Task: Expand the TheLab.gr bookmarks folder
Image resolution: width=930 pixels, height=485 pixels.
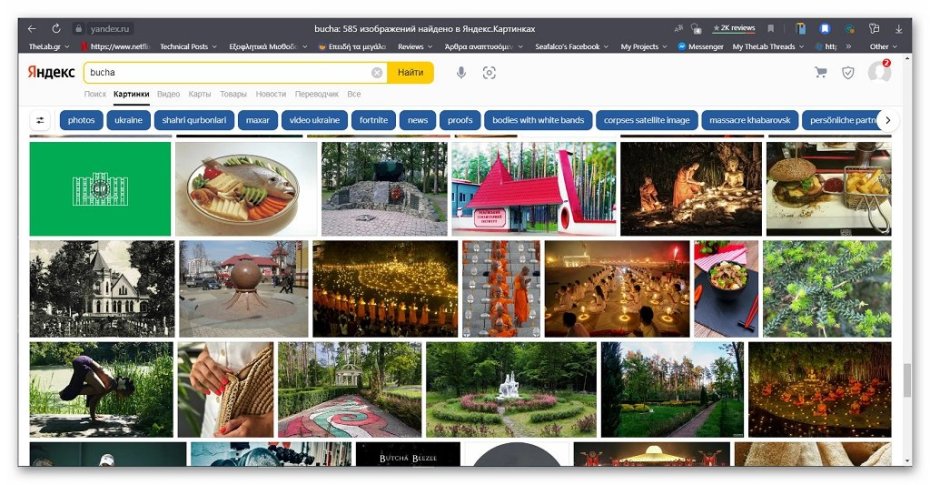Action: pyautogui.click(x=49, y=46)
